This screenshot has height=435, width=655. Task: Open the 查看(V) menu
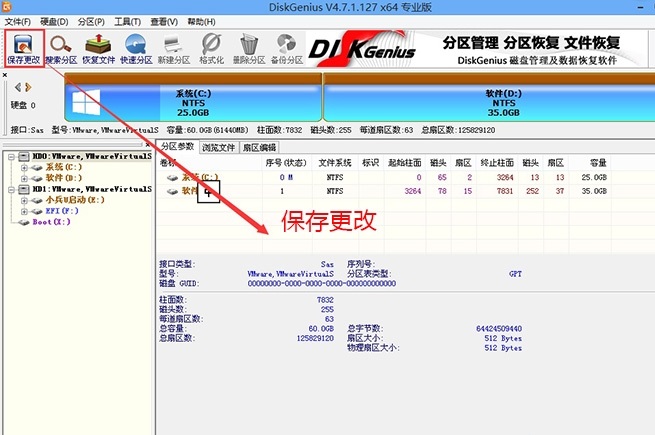coord(164,22)
